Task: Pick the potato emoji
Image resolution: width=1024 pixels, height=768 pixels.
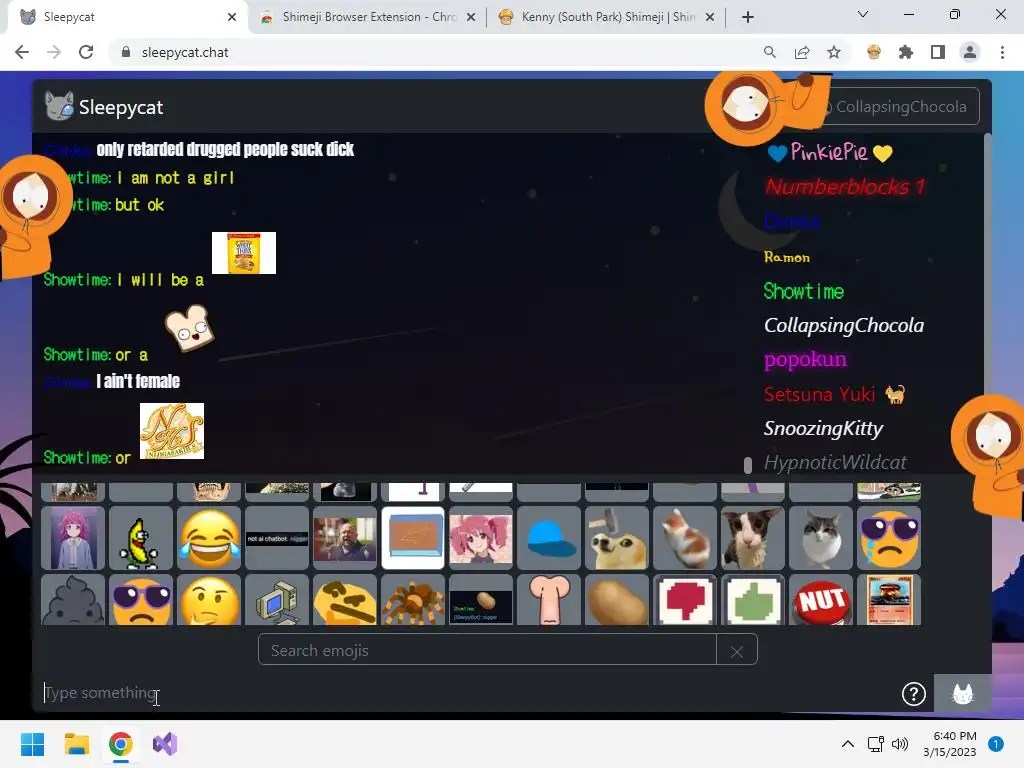Action: pyautogui.click(x=616, y=600)
